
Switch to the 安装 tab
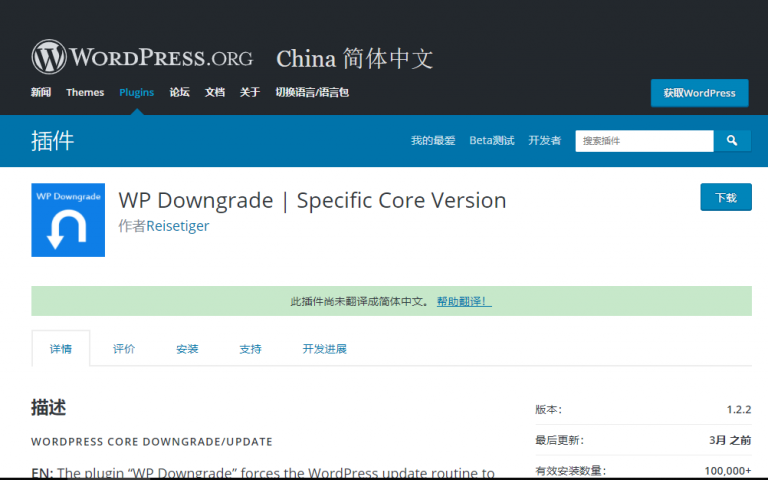[x=187, y=349]
